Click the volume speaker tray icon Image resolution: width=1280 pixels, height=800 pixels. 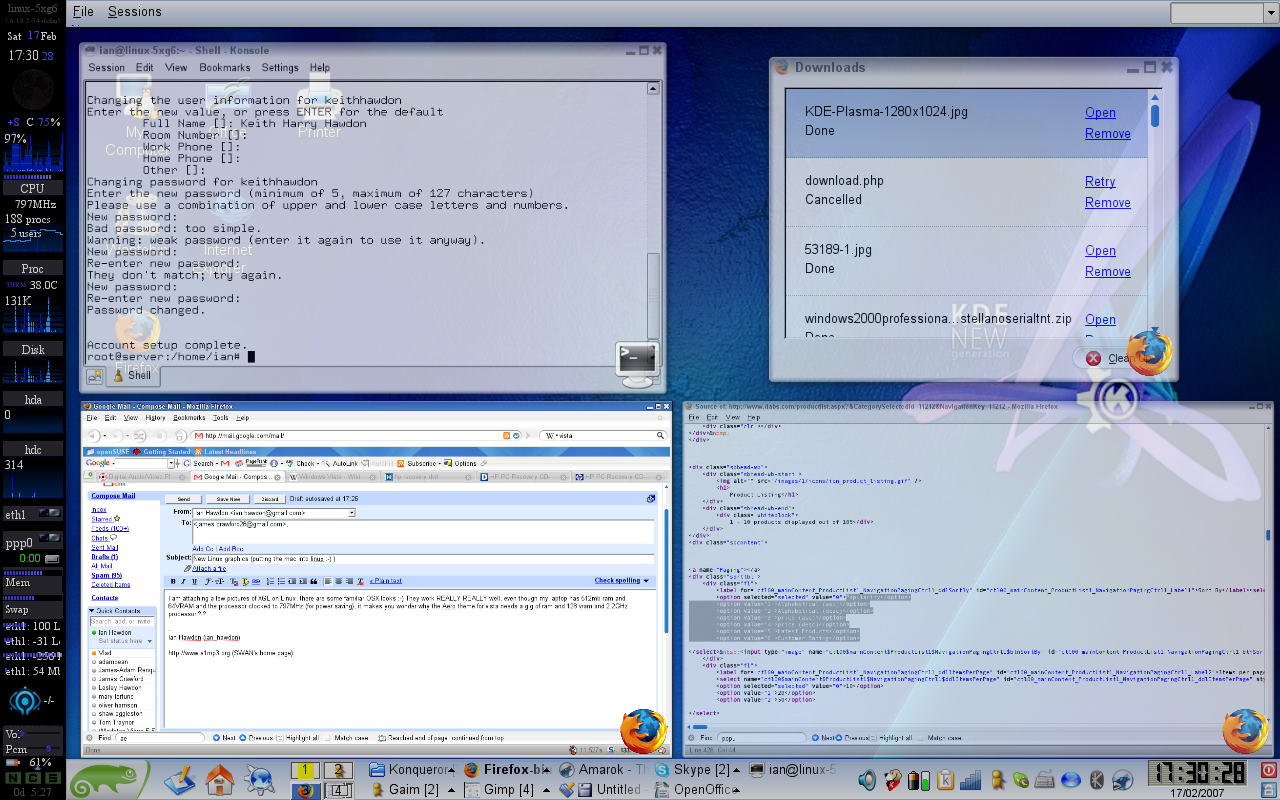(x=866, y=779)
